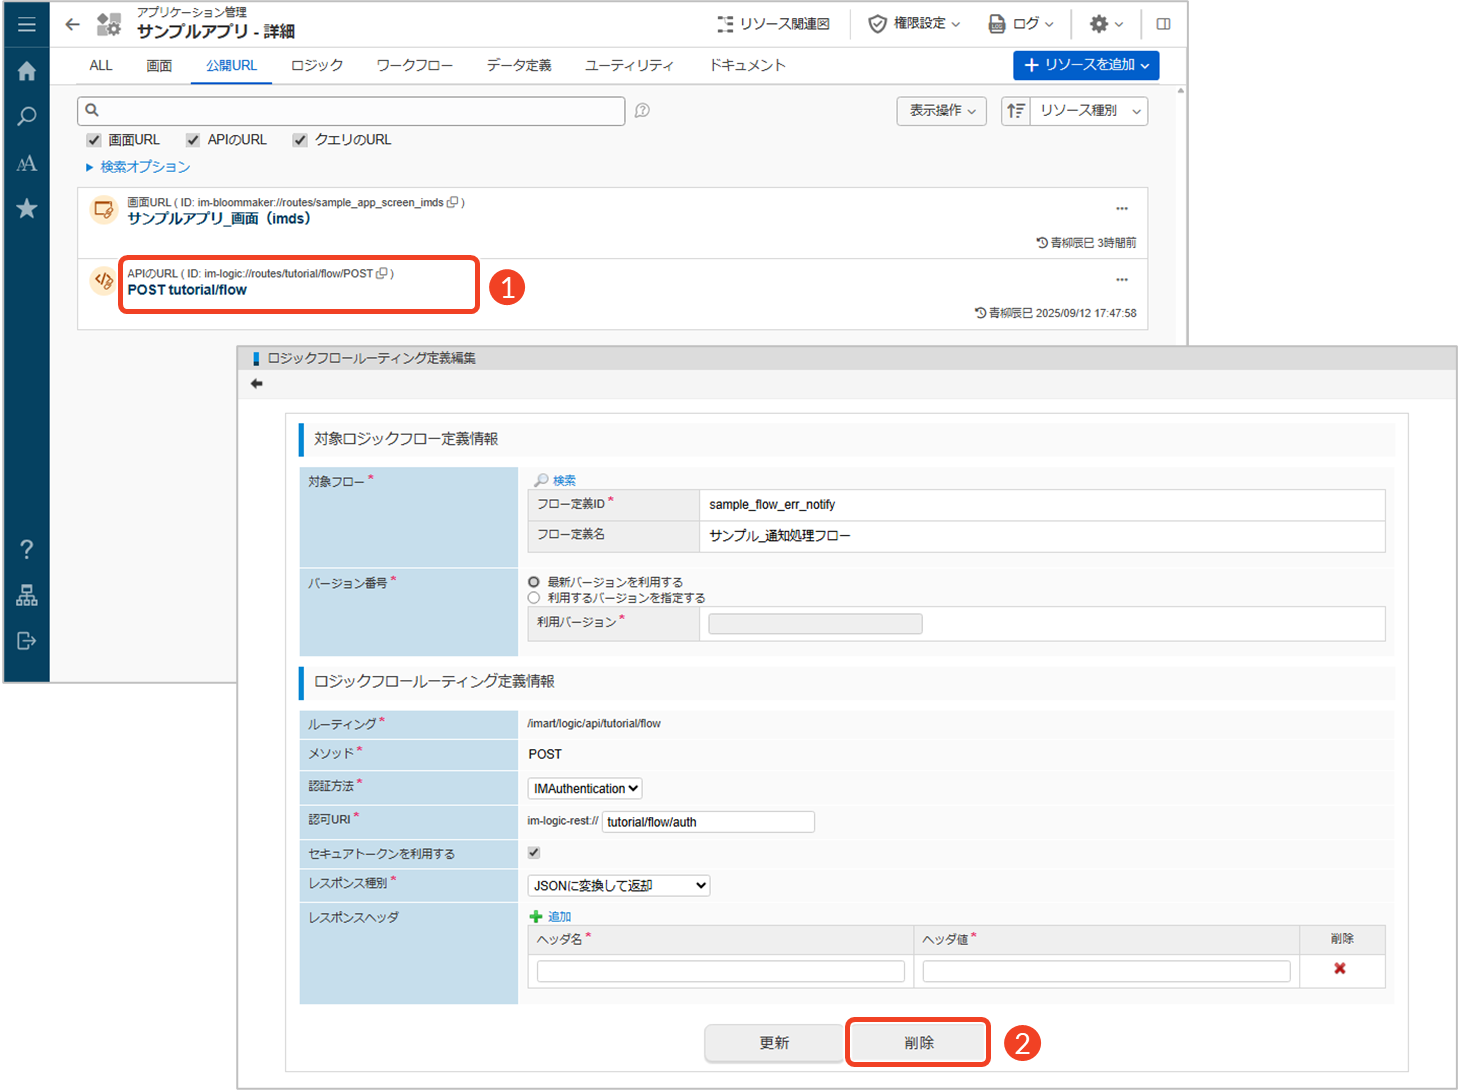Click the star favorites icon in sidebar
This screenshot has width=1459, height=1092.
(27, 208)
